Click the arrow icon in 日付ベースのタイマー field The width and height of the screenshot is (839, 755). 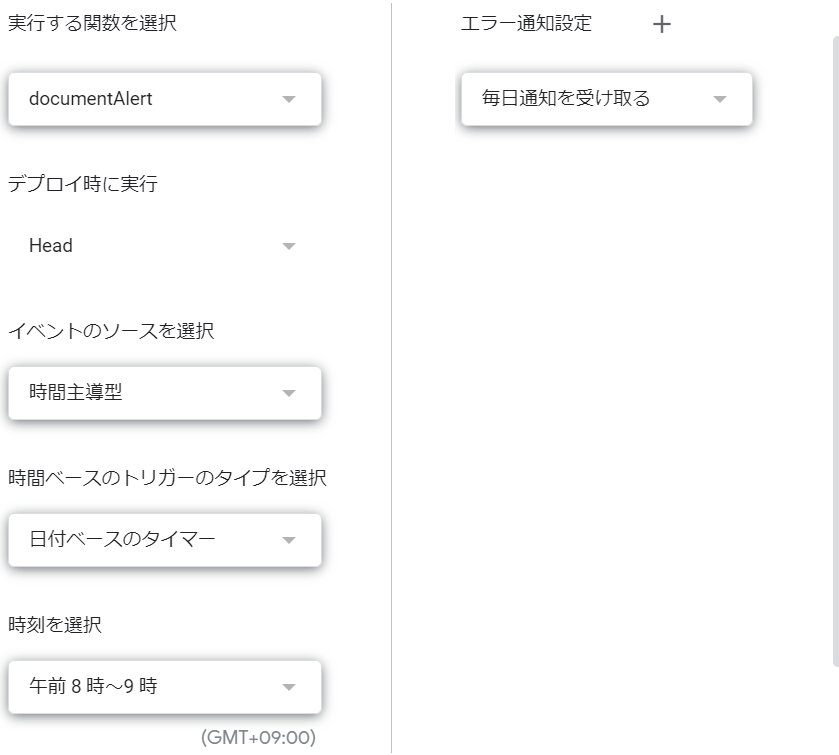coord(289,540)
